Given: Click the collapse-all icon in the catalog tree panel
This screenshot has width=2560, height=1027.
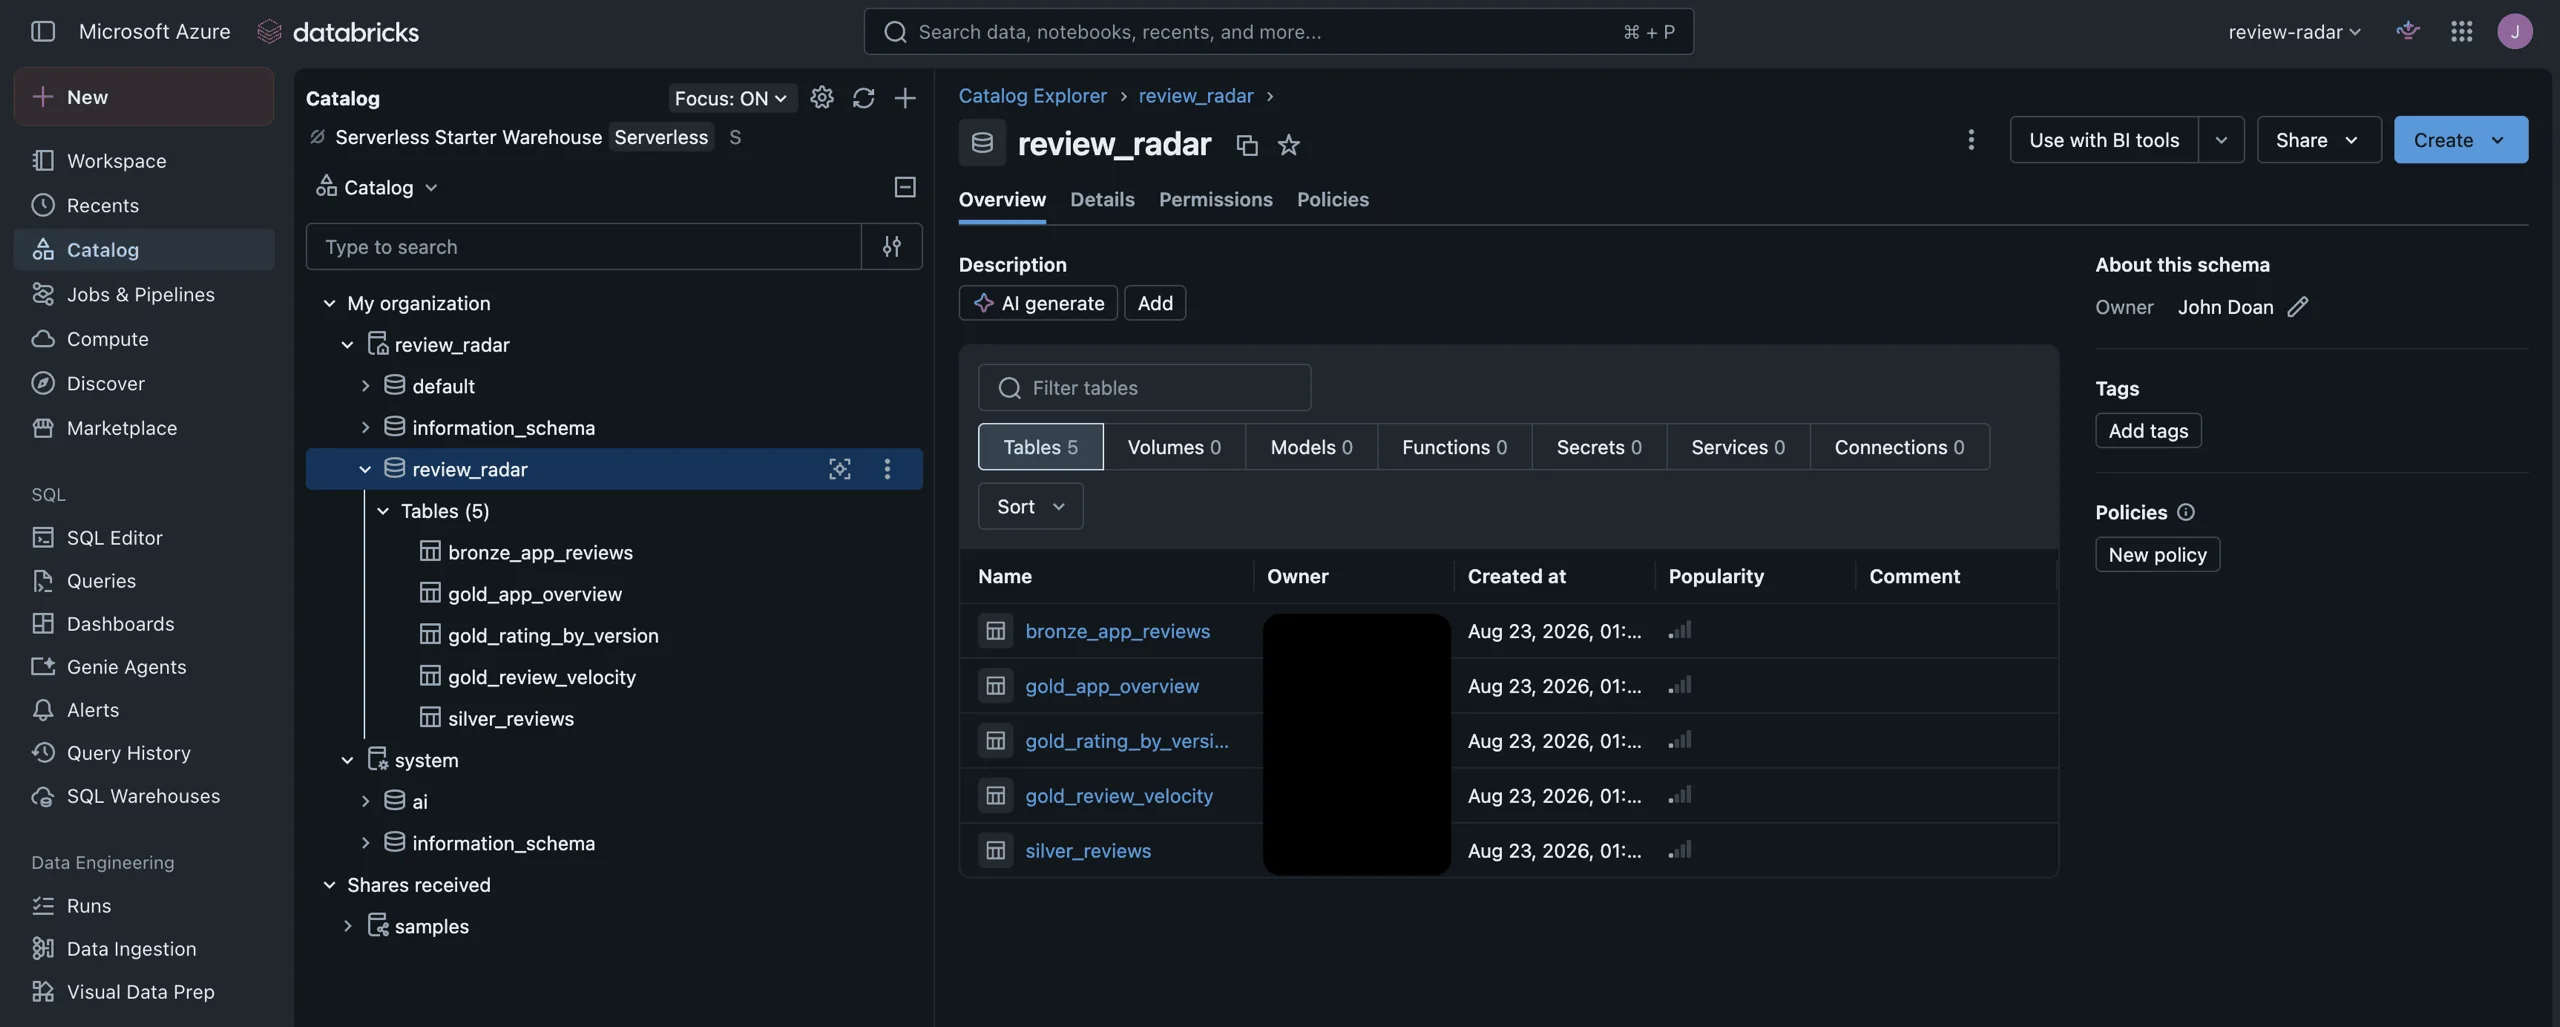Looking at the screenshot, I should pyautogui.click(x=905, y=187).
